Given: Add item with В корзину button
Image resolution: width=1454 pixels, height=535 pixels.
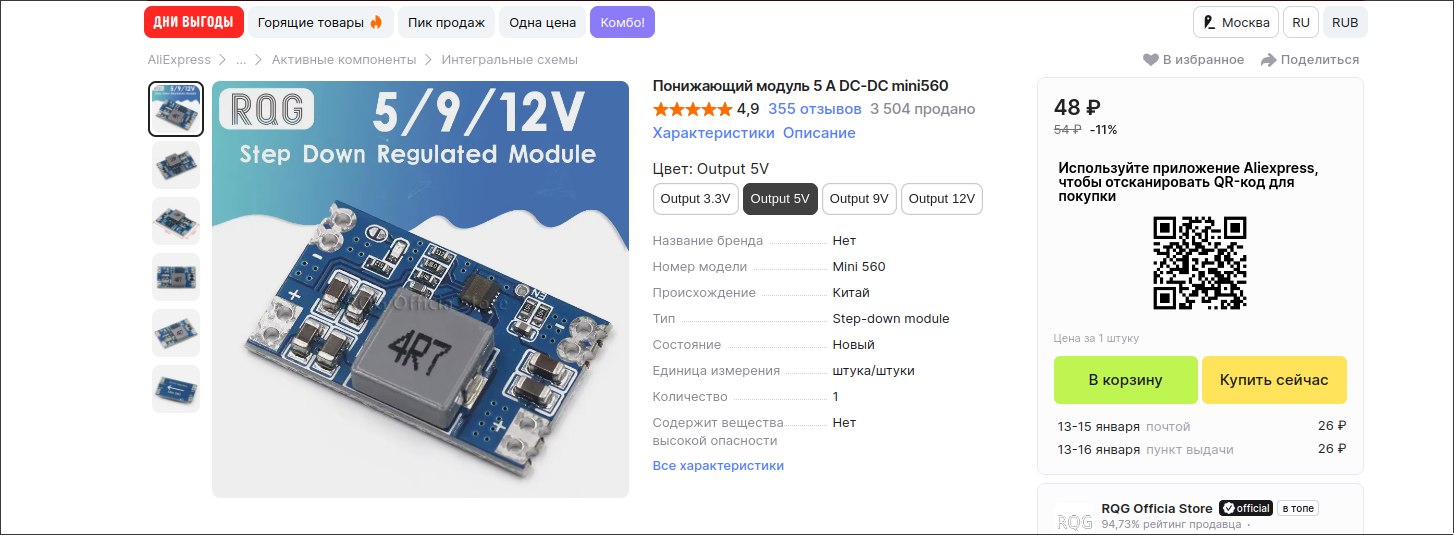Looking at the screenshot, I should [1126, 380].
